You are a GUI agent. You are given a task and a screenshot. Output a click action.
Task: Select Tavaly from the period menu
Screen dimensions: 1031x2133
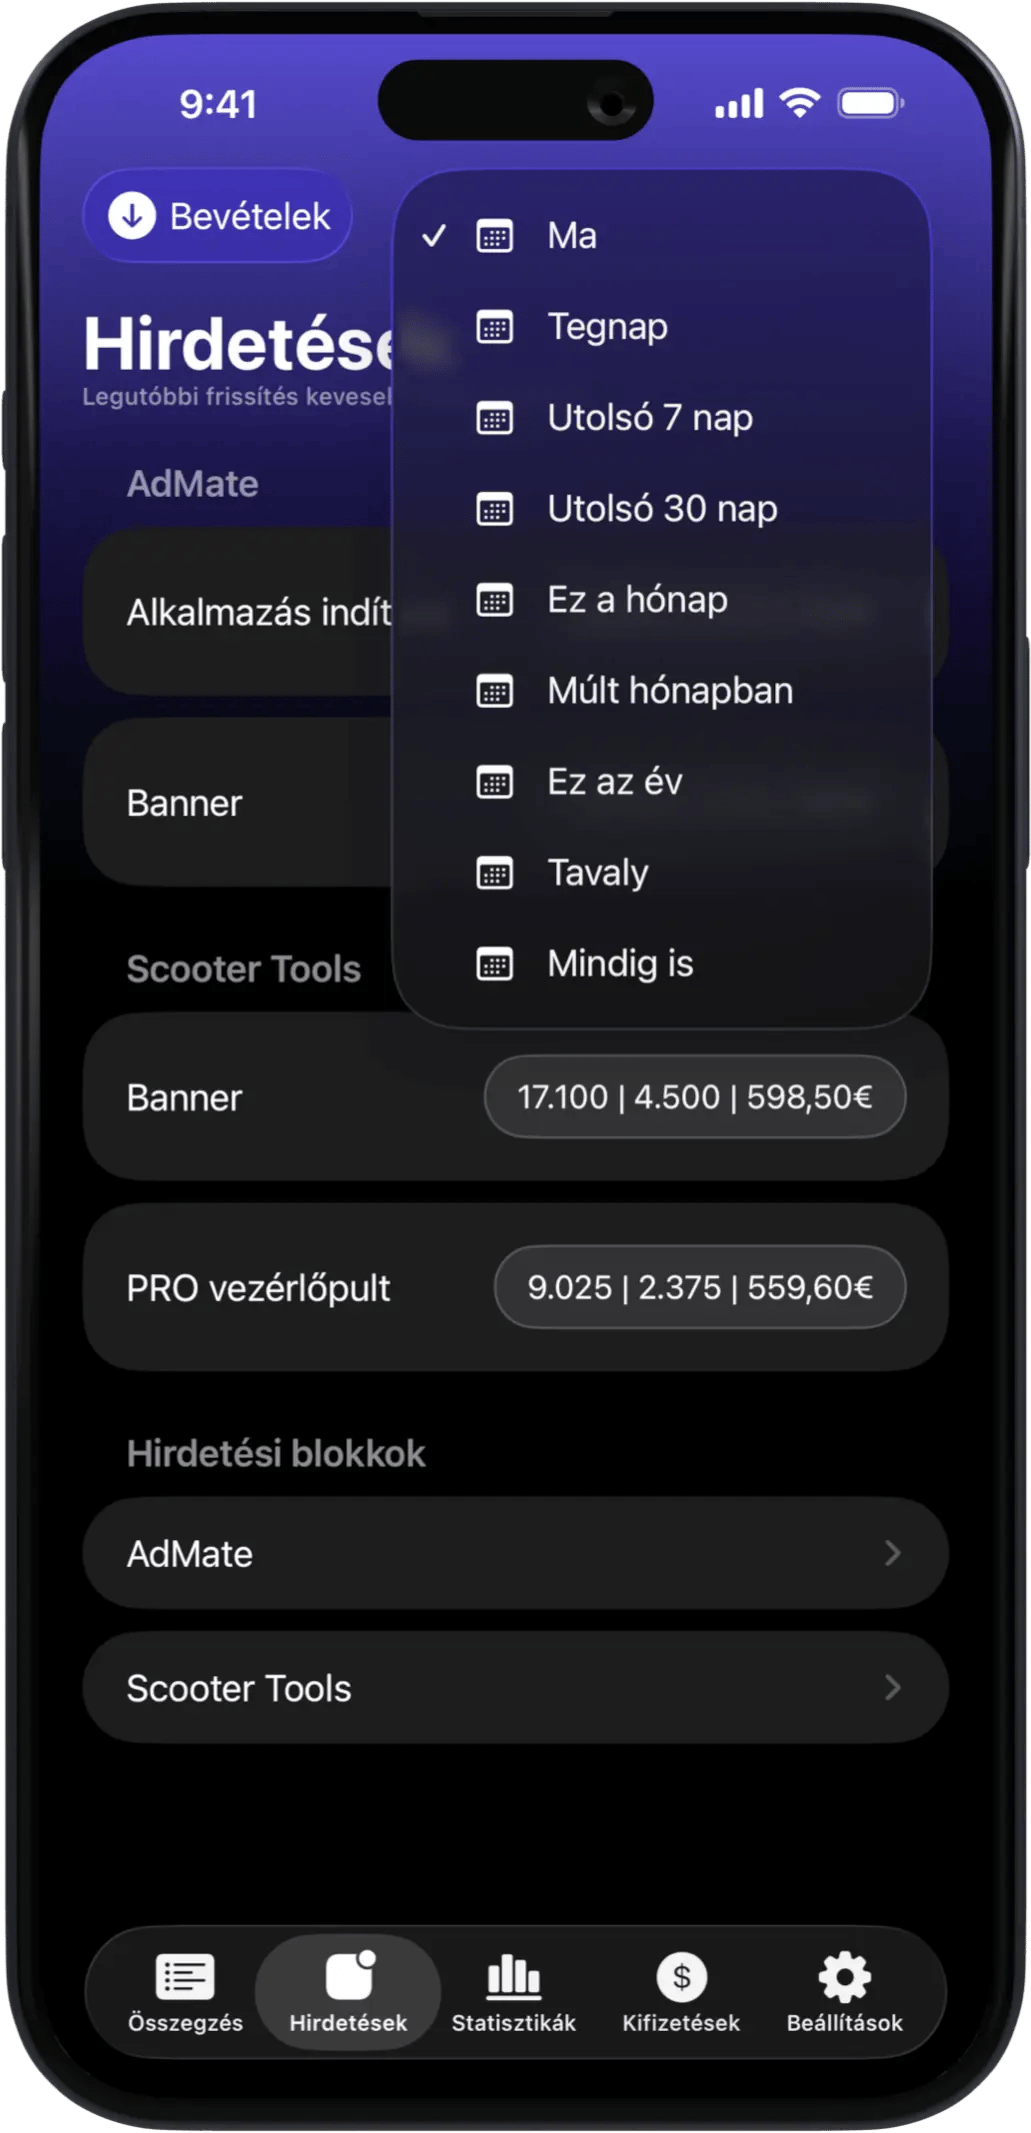tap(598, 873)
